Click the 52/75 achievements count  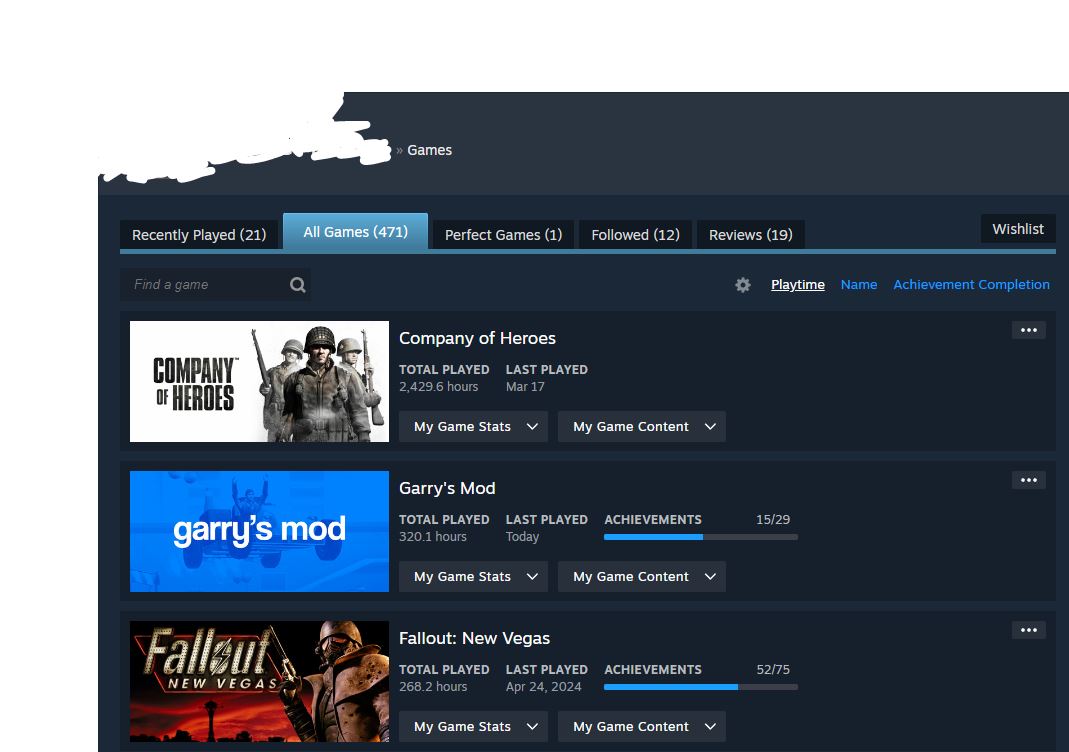coord(773,670)
